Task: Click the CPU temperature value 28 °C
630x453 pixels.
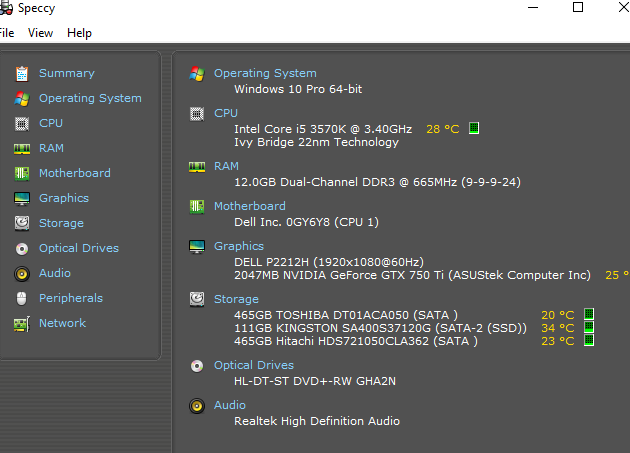Action: [x=443, y=129]
